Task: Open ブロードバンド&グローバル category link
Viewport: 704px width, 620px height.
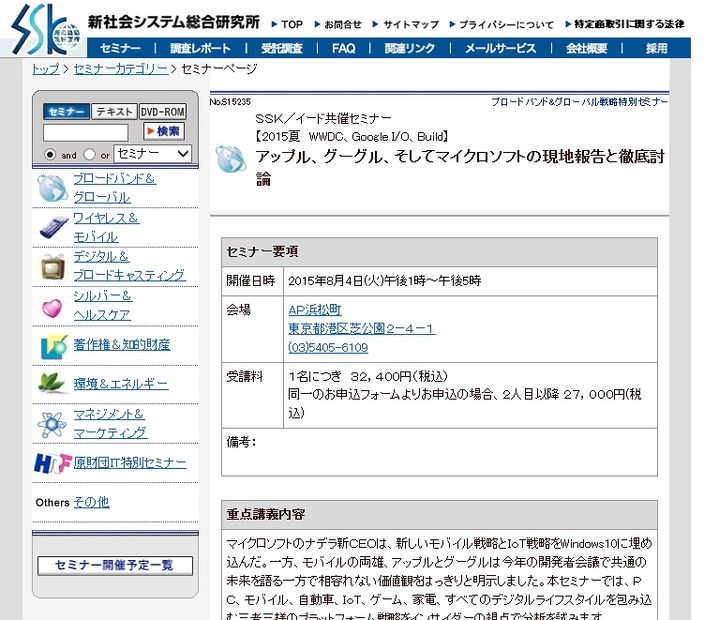Action: tap(114, 188)
